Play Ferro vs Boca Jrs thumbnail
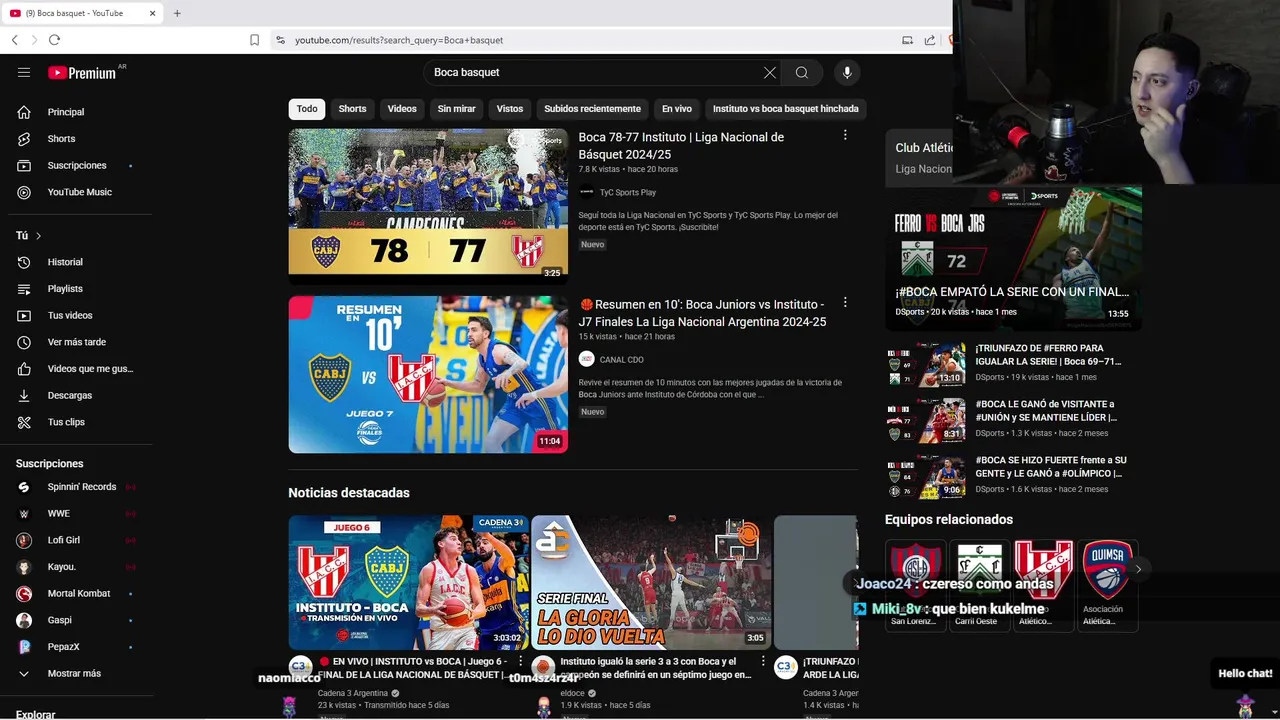Image resolution: width=1280 pixels, height=720 pixels. (1013, 258)
